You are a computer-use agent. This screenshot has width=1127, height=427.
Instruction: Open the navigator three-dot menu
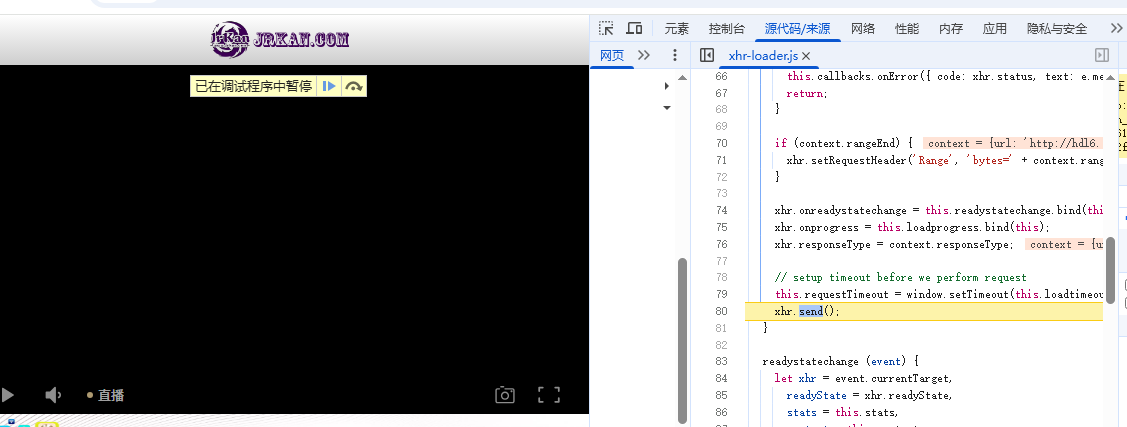click(675, 56)
